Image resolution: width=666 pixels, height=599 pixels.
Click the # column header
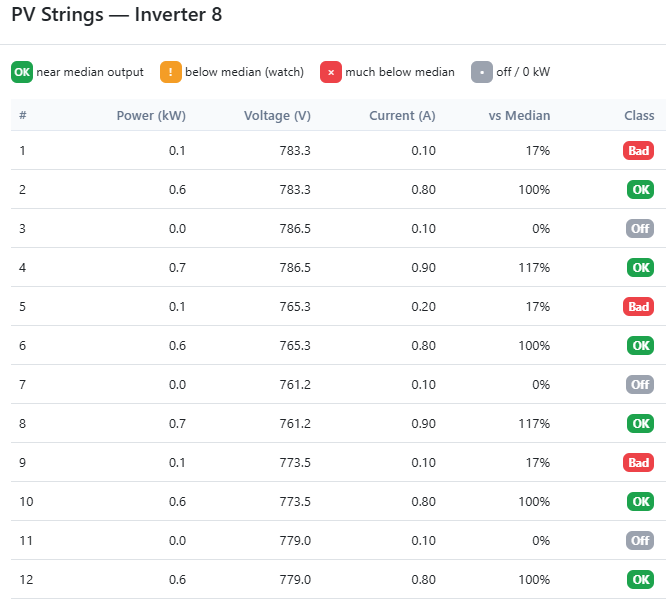pyautogui.click(x=23, y=115)
